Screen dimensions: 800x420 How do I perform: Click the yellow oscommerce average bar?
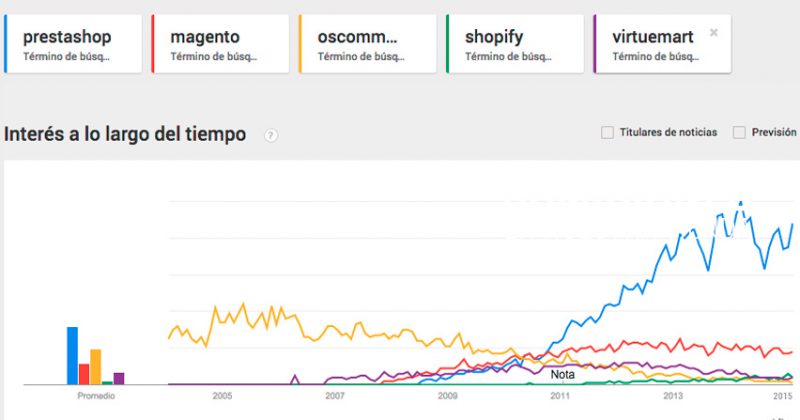pyautogui.click(x=96, y=367)
